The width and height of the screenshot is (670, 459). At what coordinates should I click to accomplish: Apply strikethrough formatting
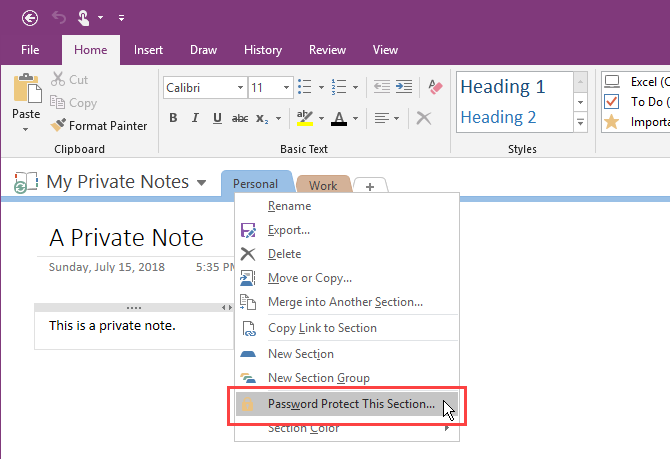[x=240, y=118]
